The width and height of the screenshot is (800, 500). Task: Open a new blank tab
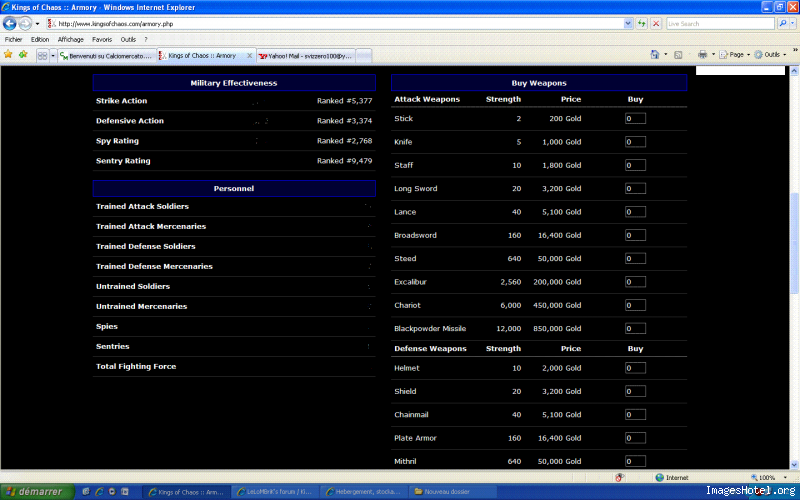tap(363, 56)
